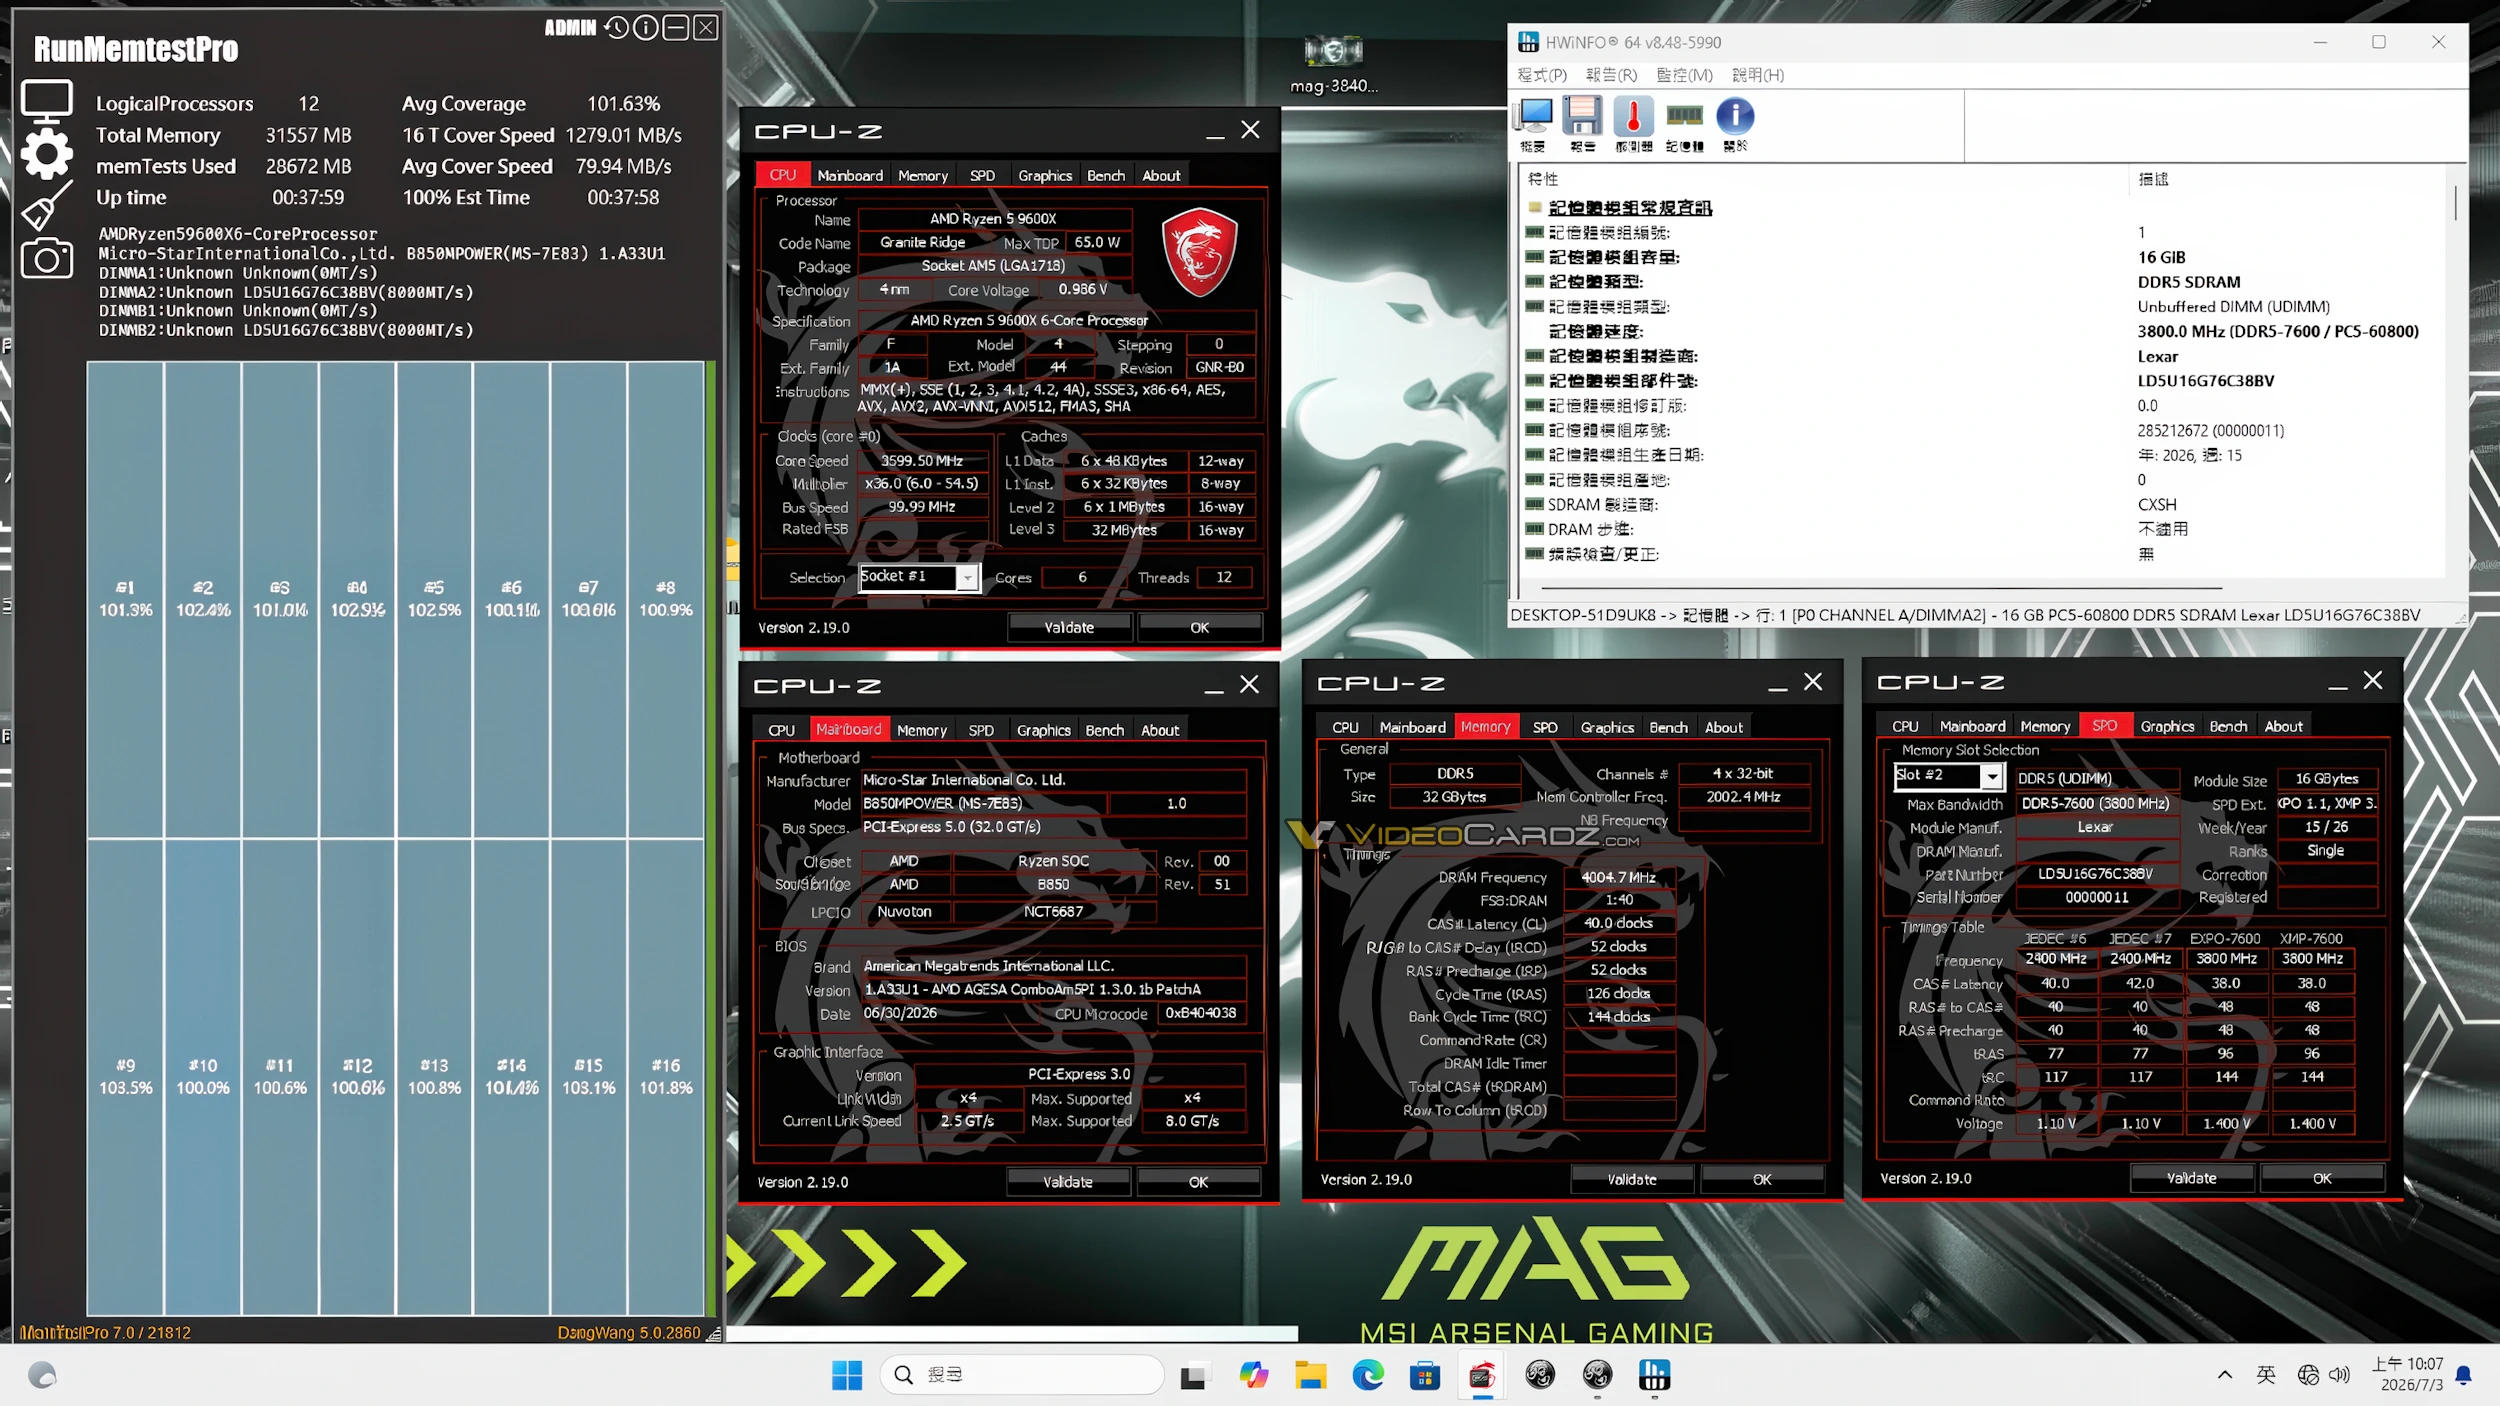Open HWiNFO Memory module toolbar icon

(1685, 124)
